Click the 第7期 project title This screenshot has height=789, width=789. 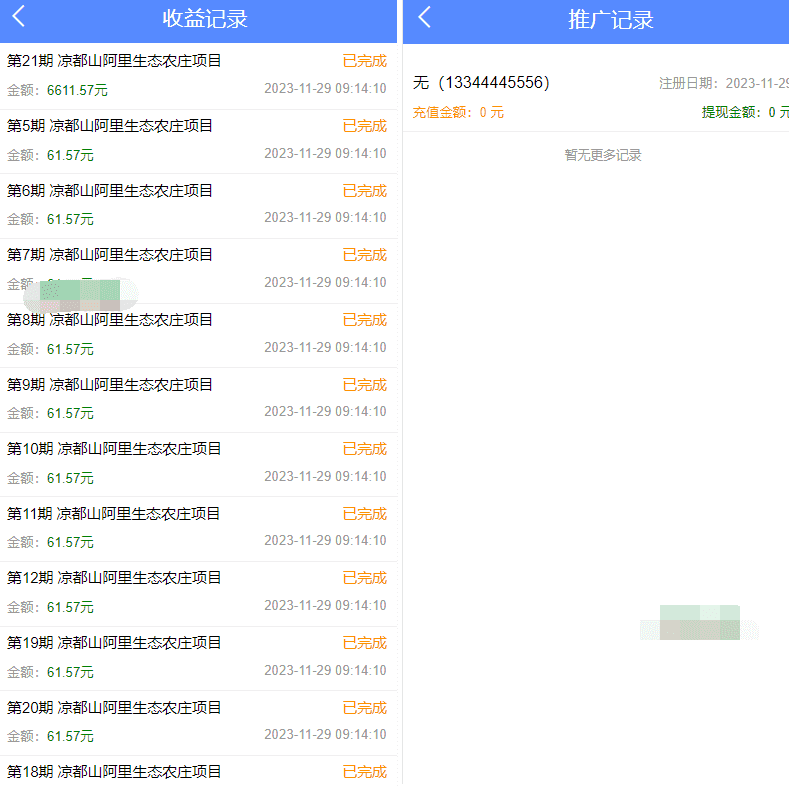click(110, 255)
